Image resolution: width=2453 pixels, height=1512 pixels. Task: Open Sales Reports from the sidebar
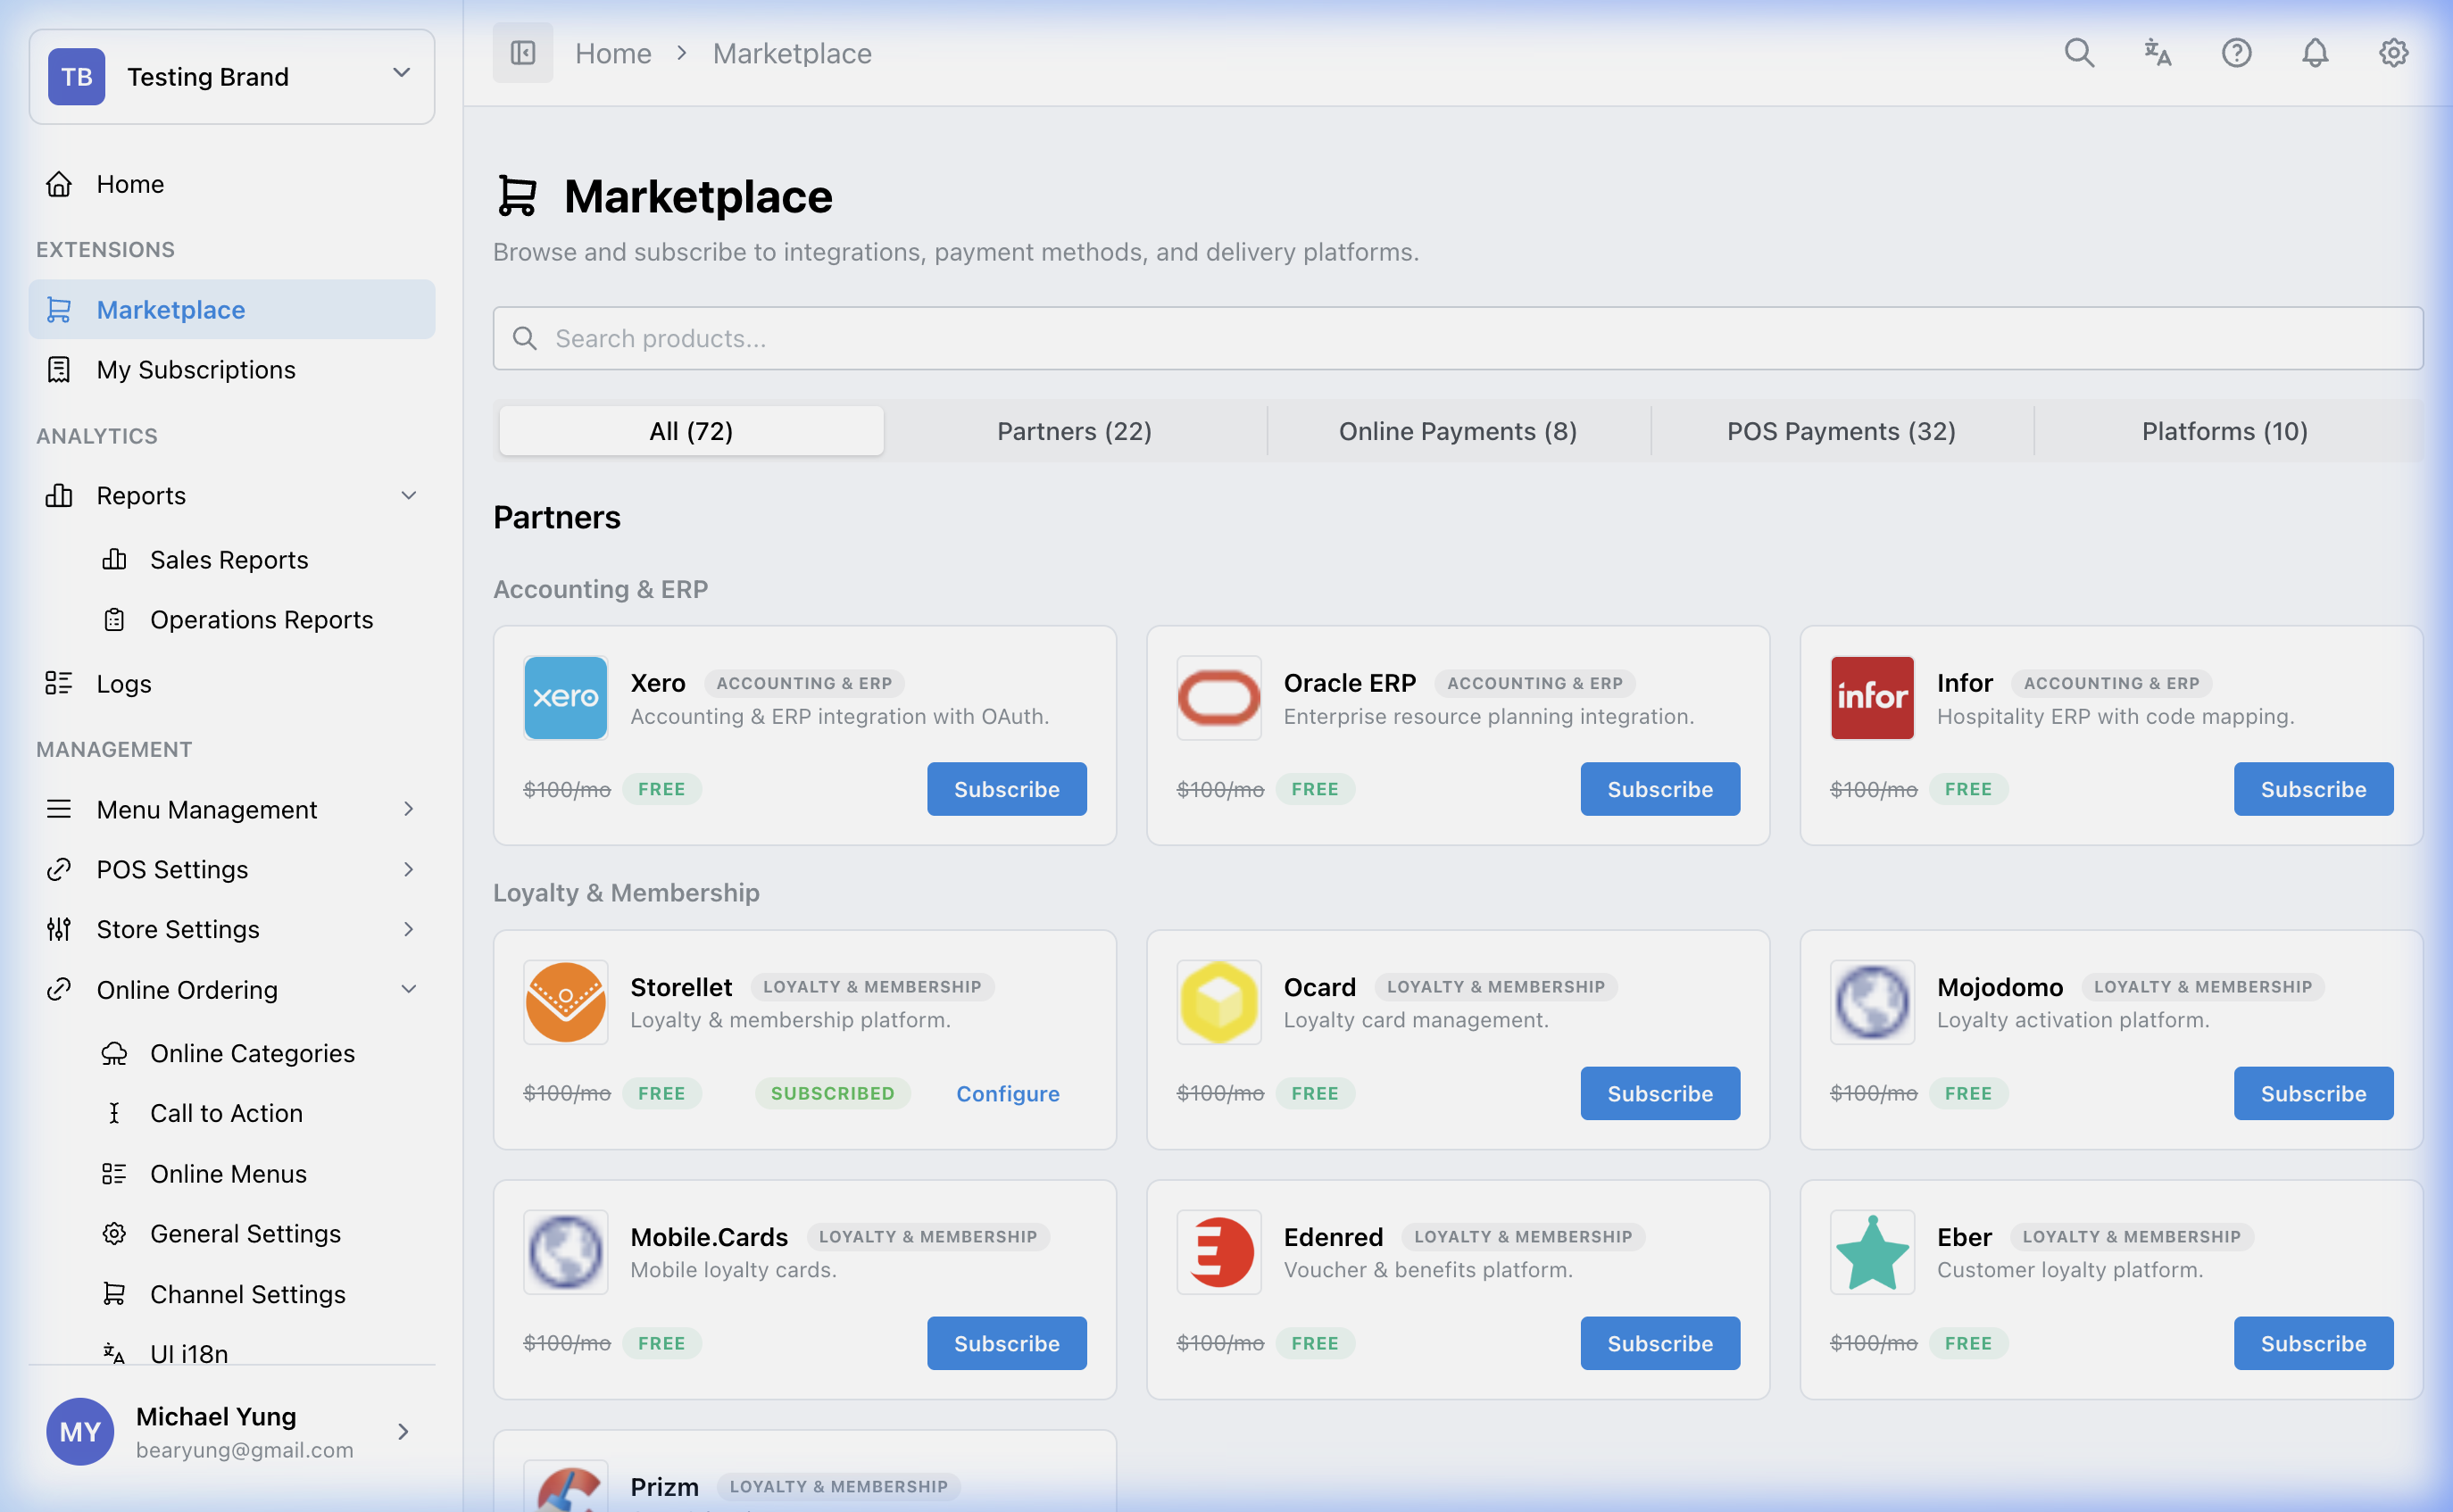[x=229, y=559]
